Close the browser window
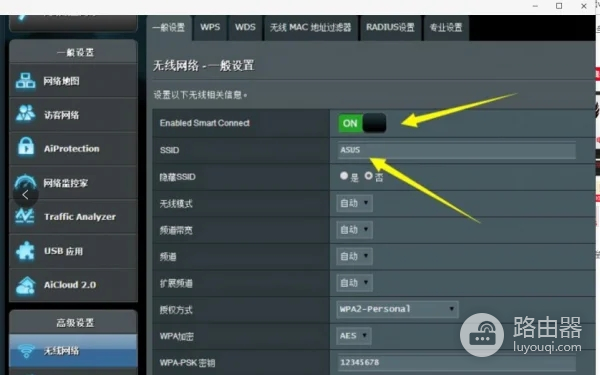 coord(584,6)
